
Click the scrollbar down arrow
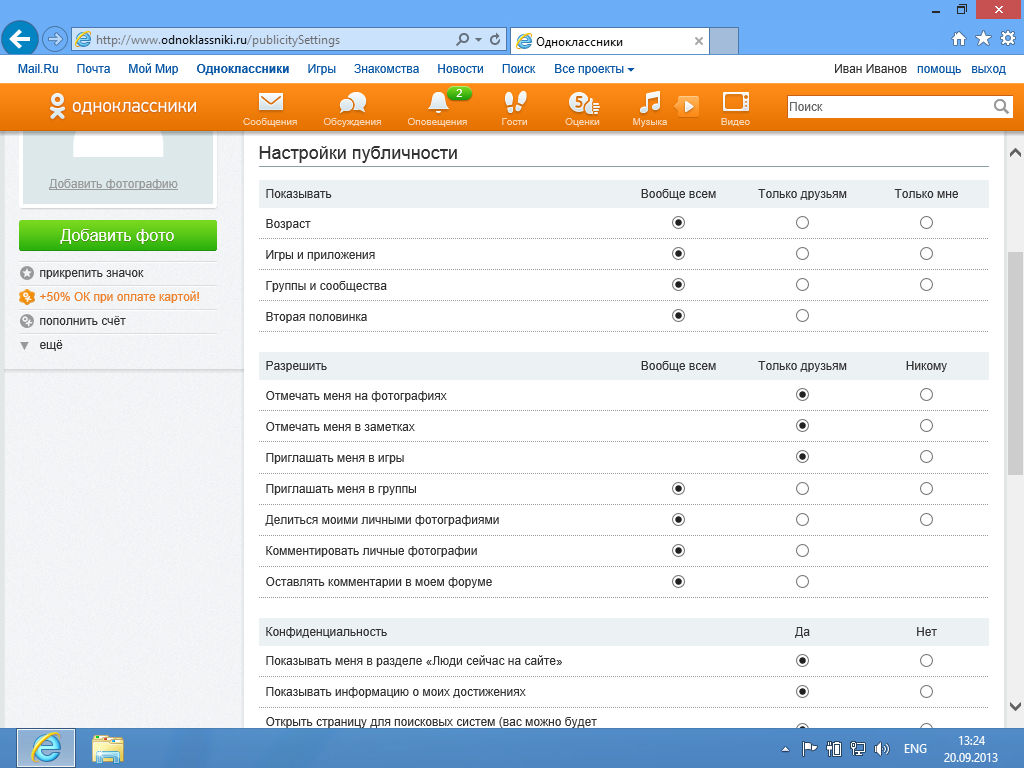click(x=1015, y=706)
